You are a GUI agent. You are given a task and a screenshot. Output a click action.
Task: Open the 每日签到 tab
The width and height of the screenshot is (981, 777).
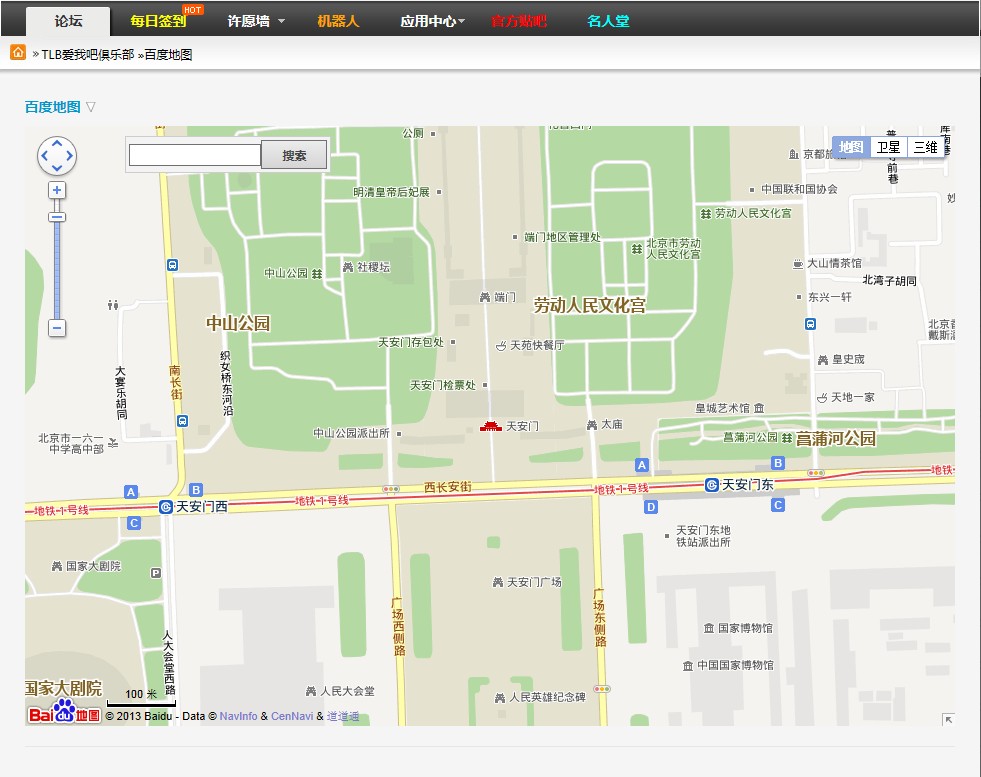click(158, 21)
